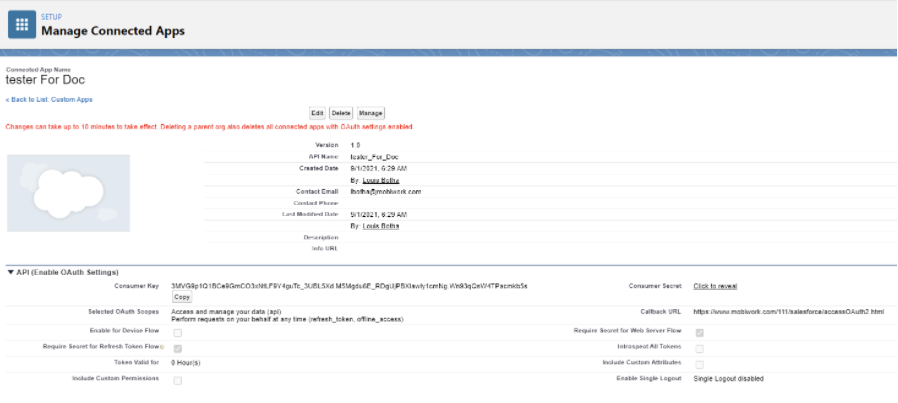Toggle Require Secret for Refresh Token Flow
The image size is (898, 403).
[178, 348]
